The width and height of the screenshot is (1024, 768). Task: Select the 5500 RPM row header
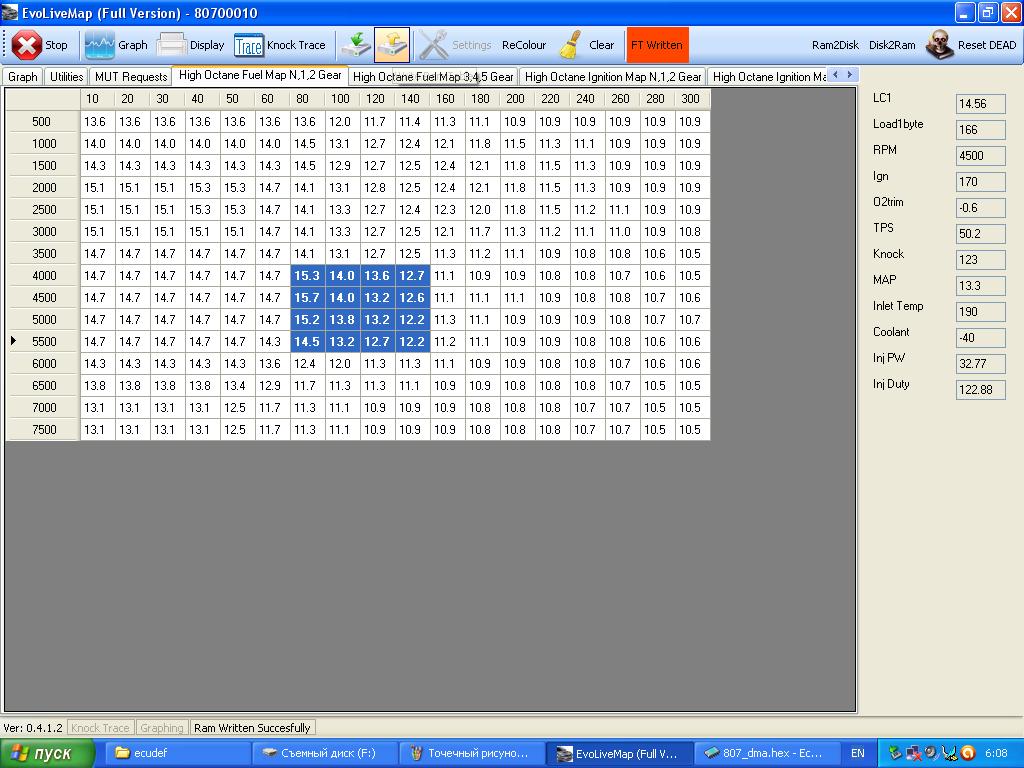pos(44,342)
